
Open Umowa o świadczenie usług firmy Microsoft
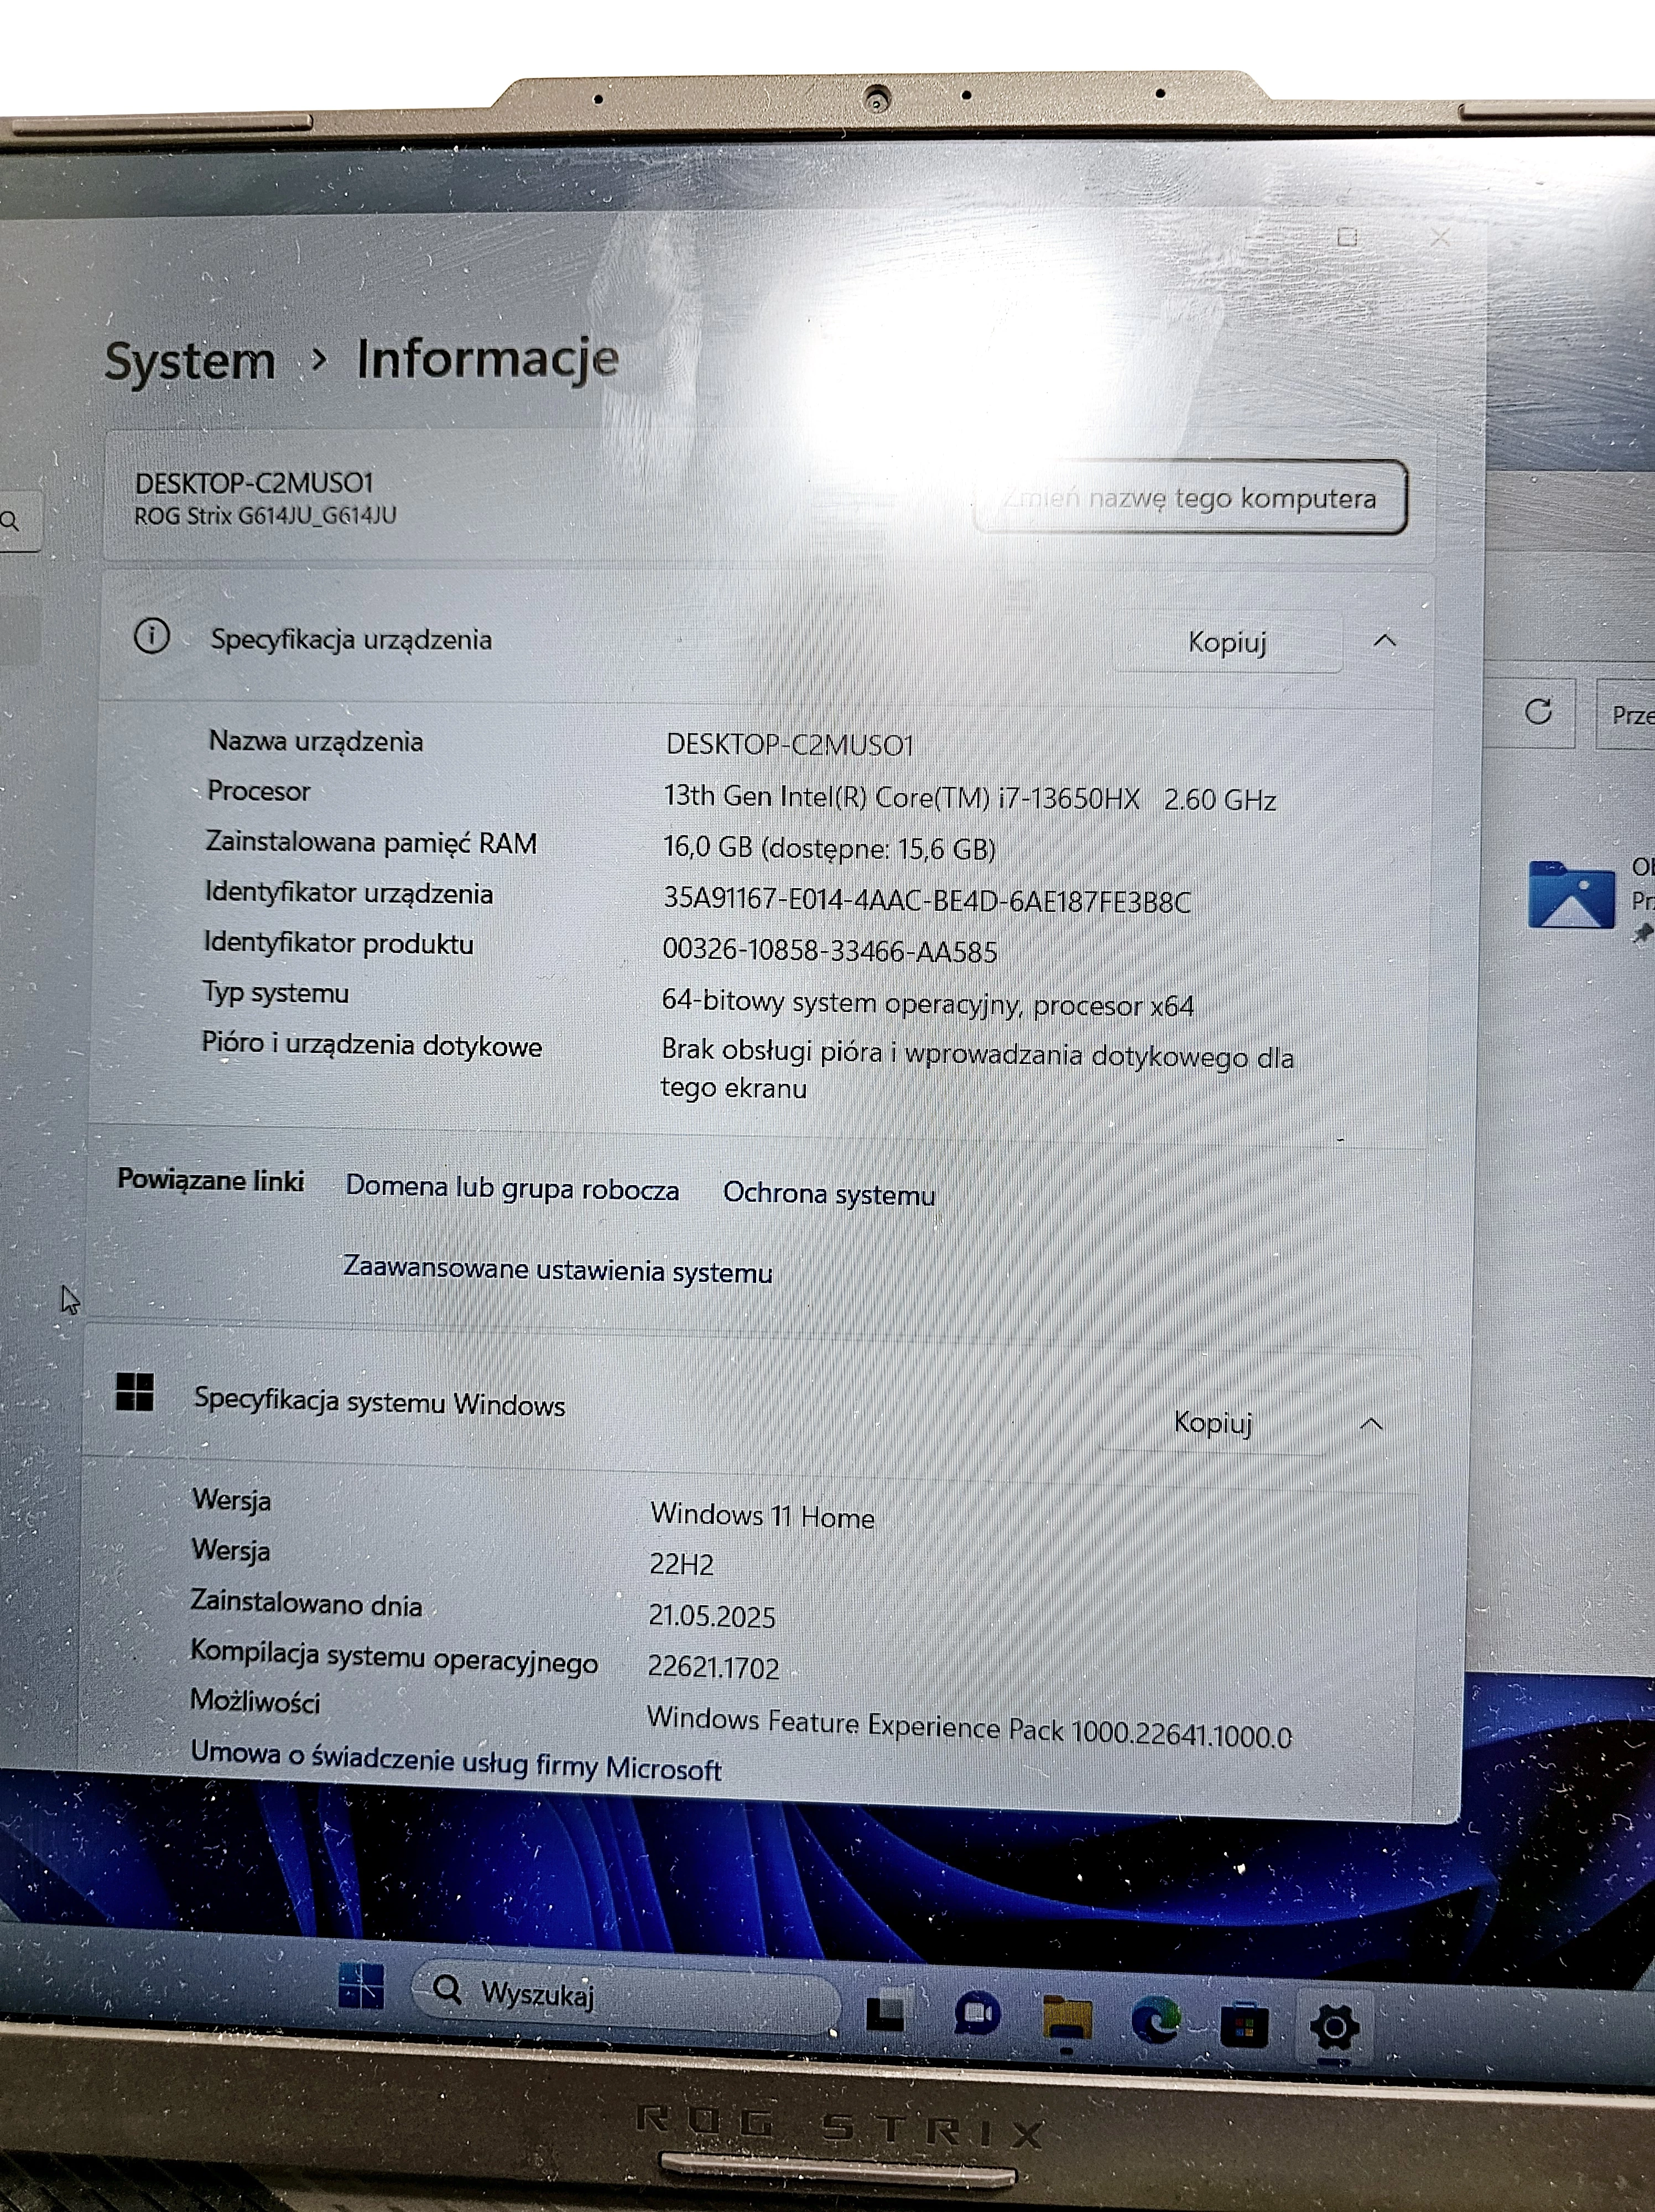(x=455, y=1761)
